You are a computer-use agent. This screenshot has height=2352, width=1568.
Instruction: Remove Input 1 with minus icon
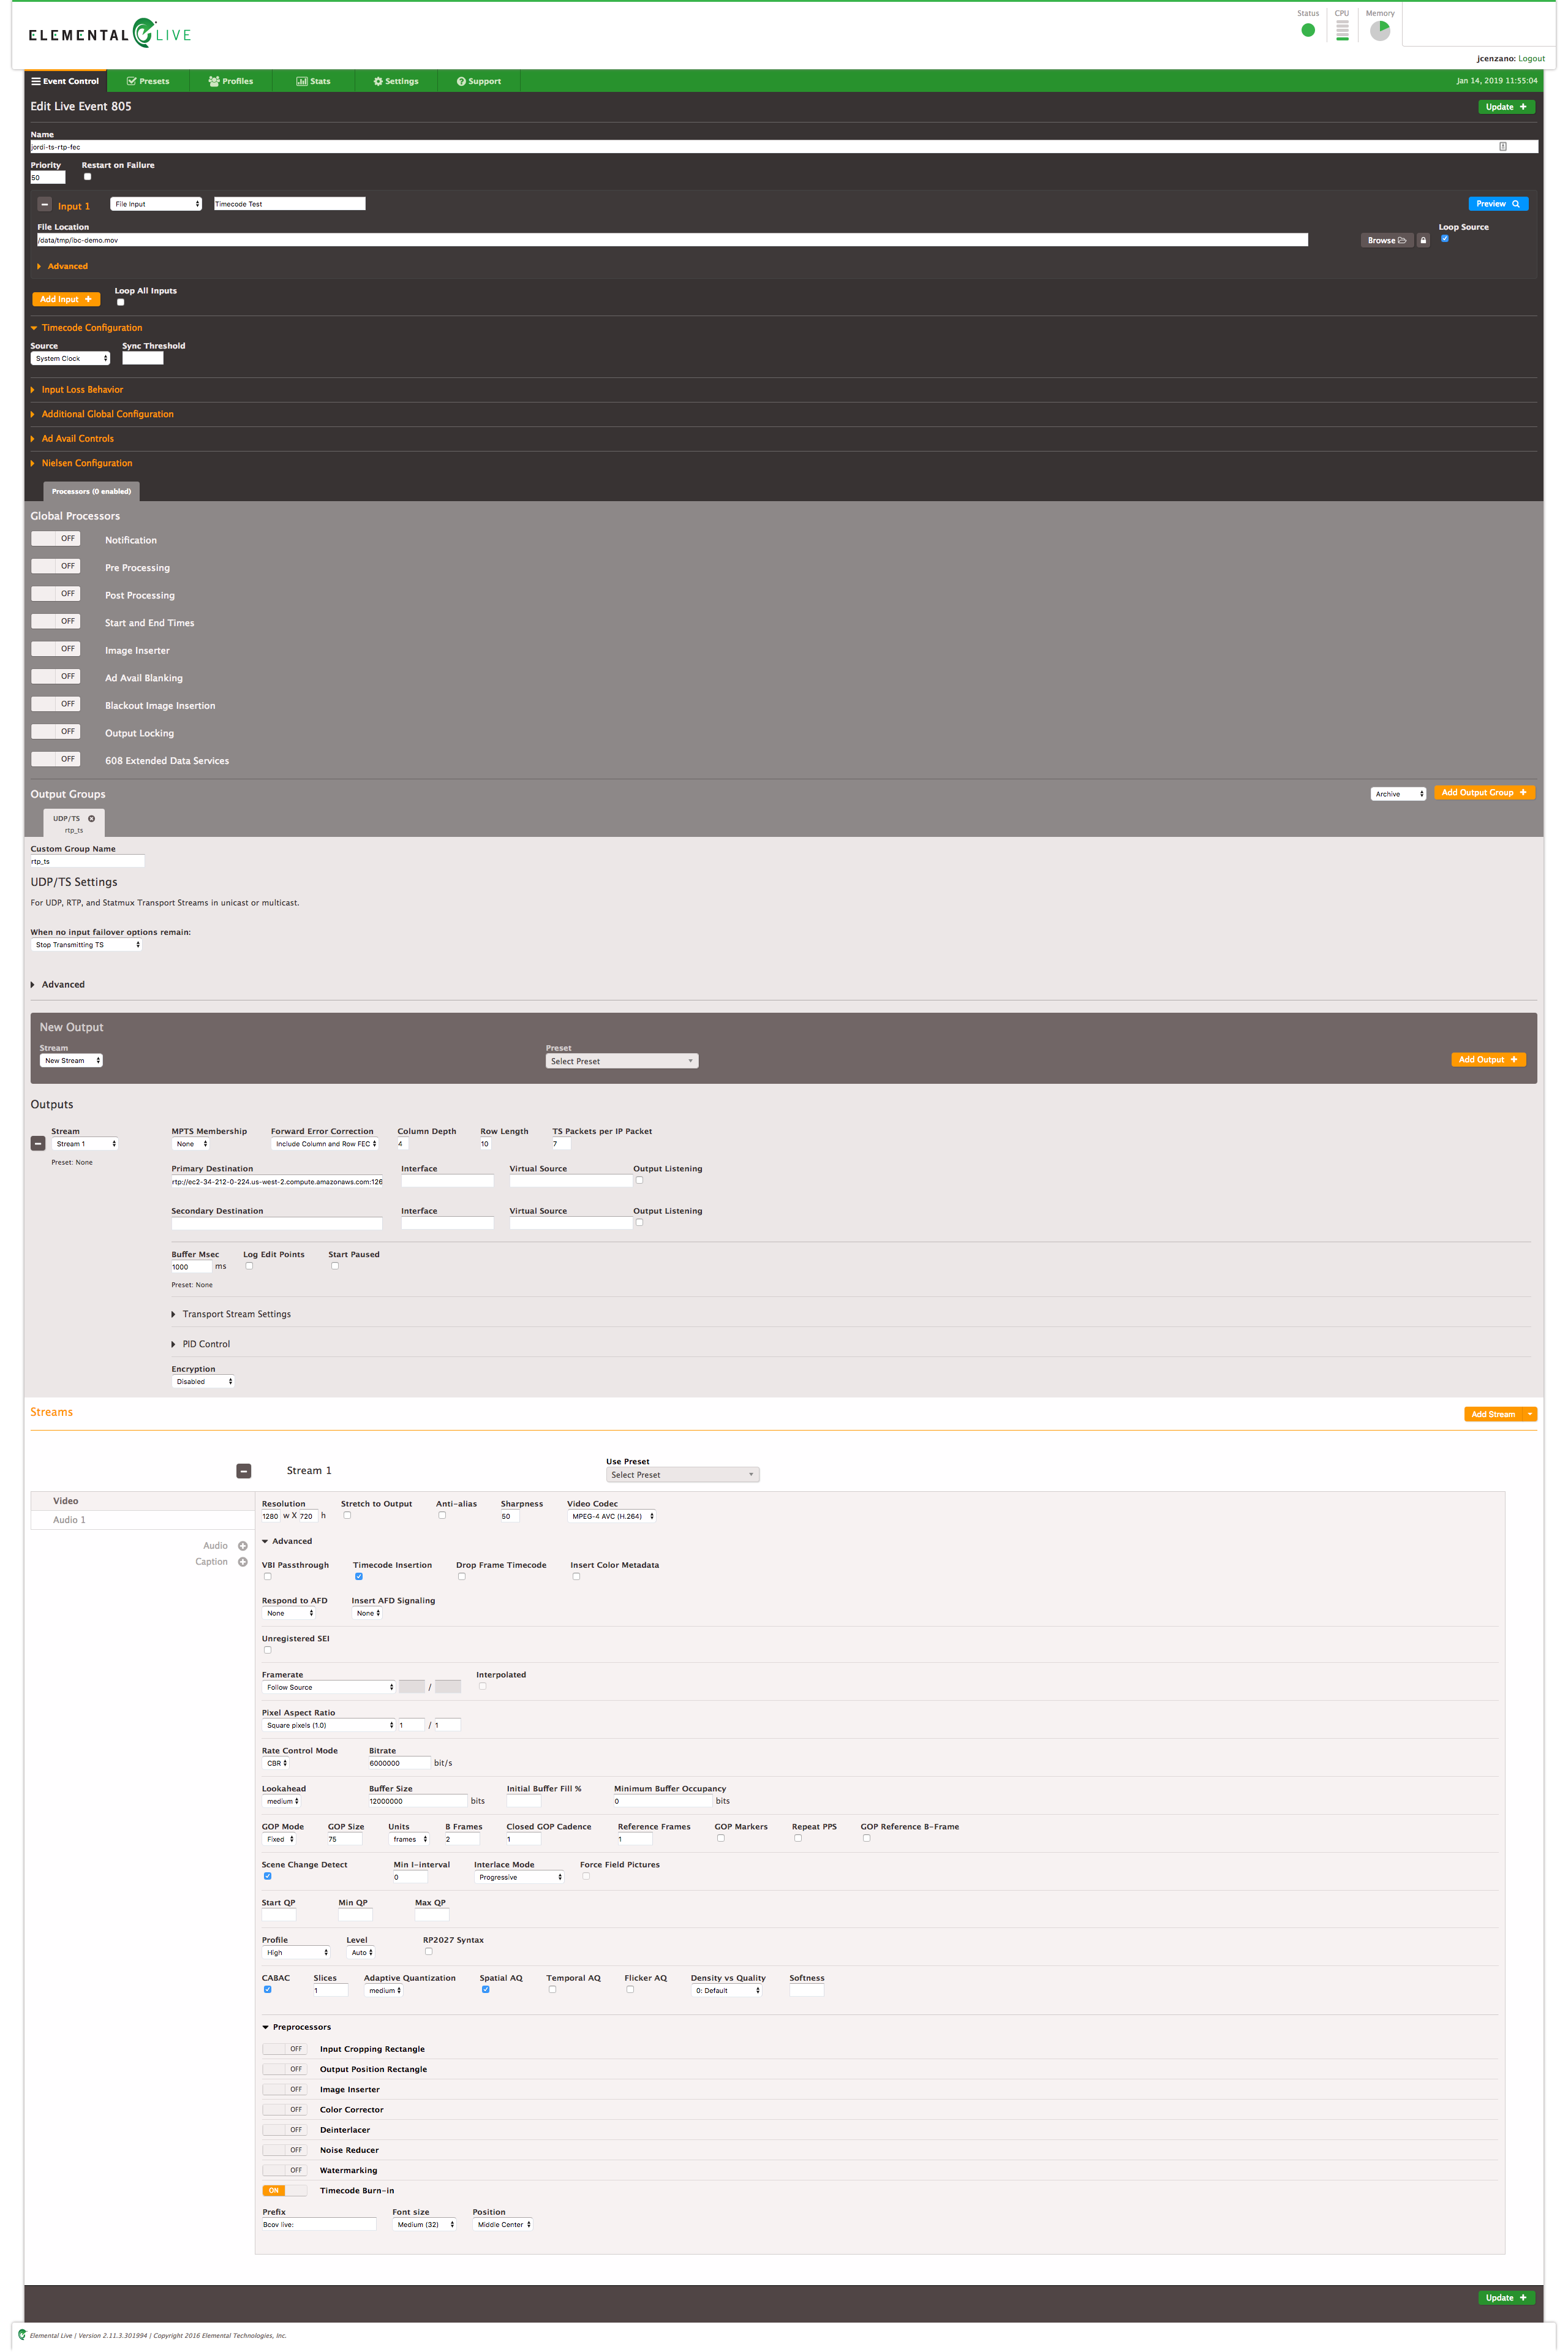click(44, 204)
